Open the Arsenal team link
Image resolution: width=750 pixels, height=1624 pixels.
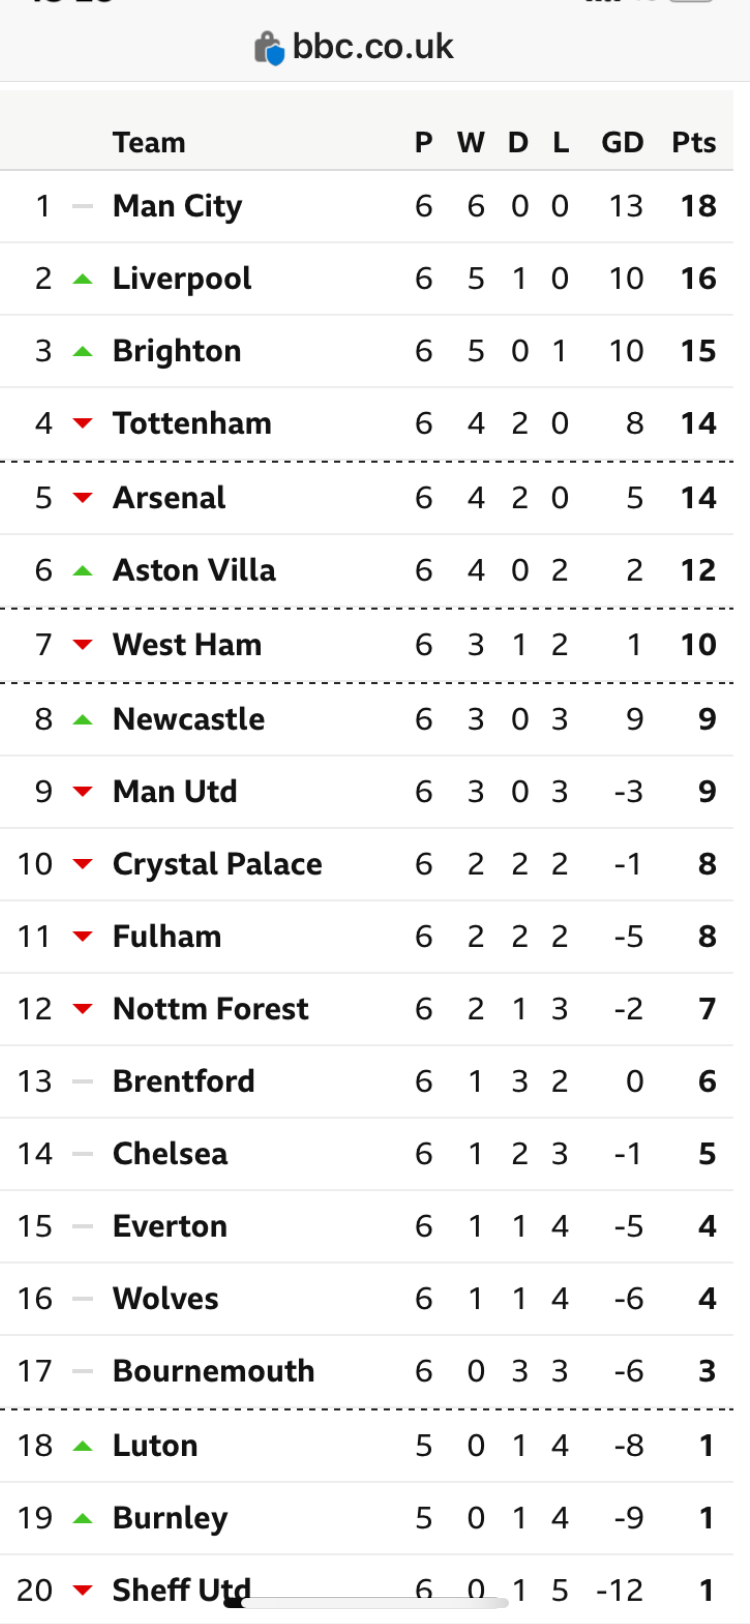169,498
